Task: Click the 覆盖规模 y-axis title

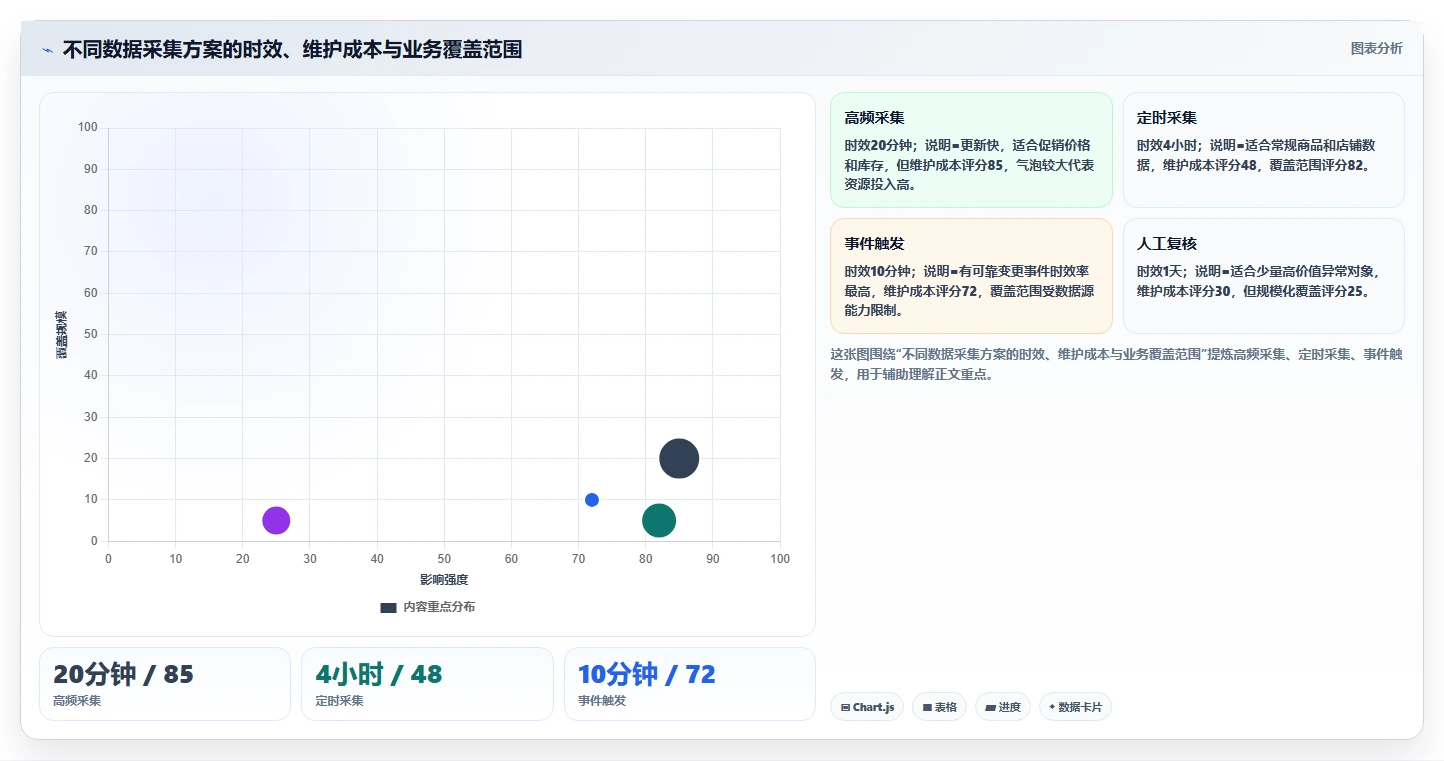Action: (62, 335)
